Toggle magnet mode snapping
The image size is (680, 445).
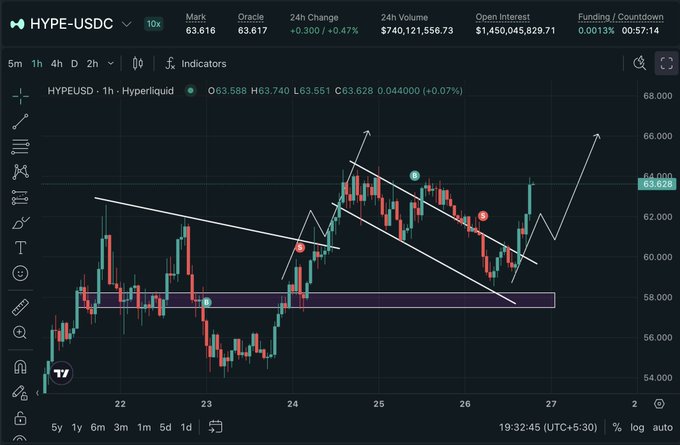pos(20,367)
